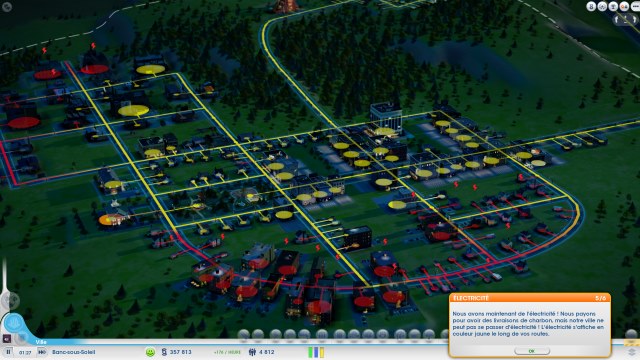Click the friends/notifications icon with orange dot
Viewport: 640px width, 360px height.
pos(624,6)
